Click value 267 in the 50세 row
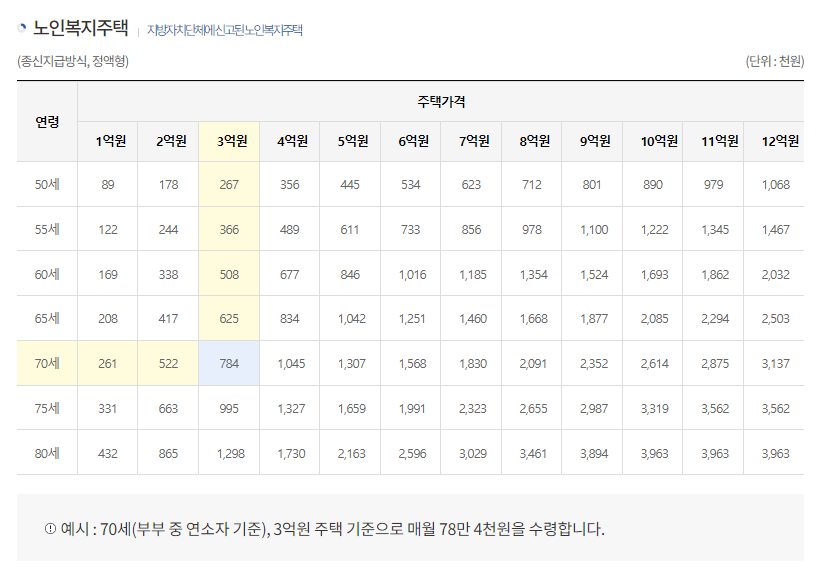This screenshot has width=828, height=567. pyautogui.click(x=229, y=185)
